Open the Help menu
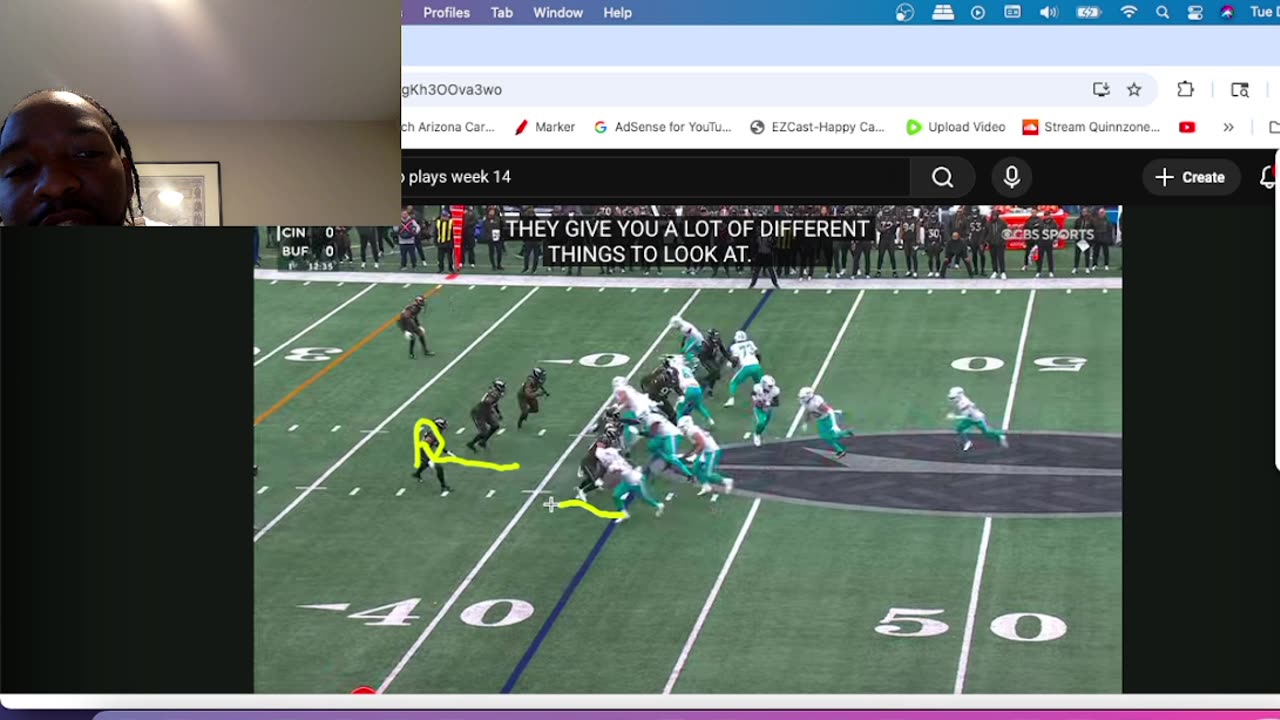The image size is (1280, 720). pyautogui.click(x=617, y=13)
